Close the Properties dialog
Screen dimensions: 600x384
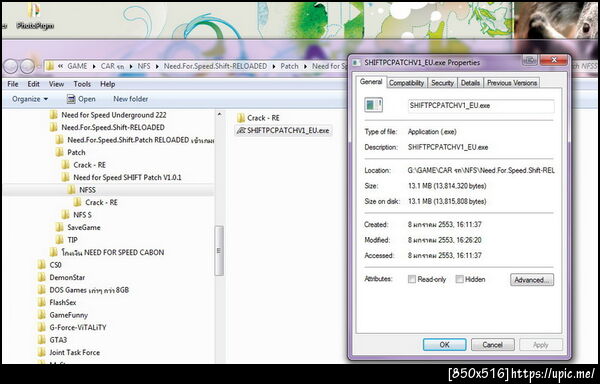(554, 60)
